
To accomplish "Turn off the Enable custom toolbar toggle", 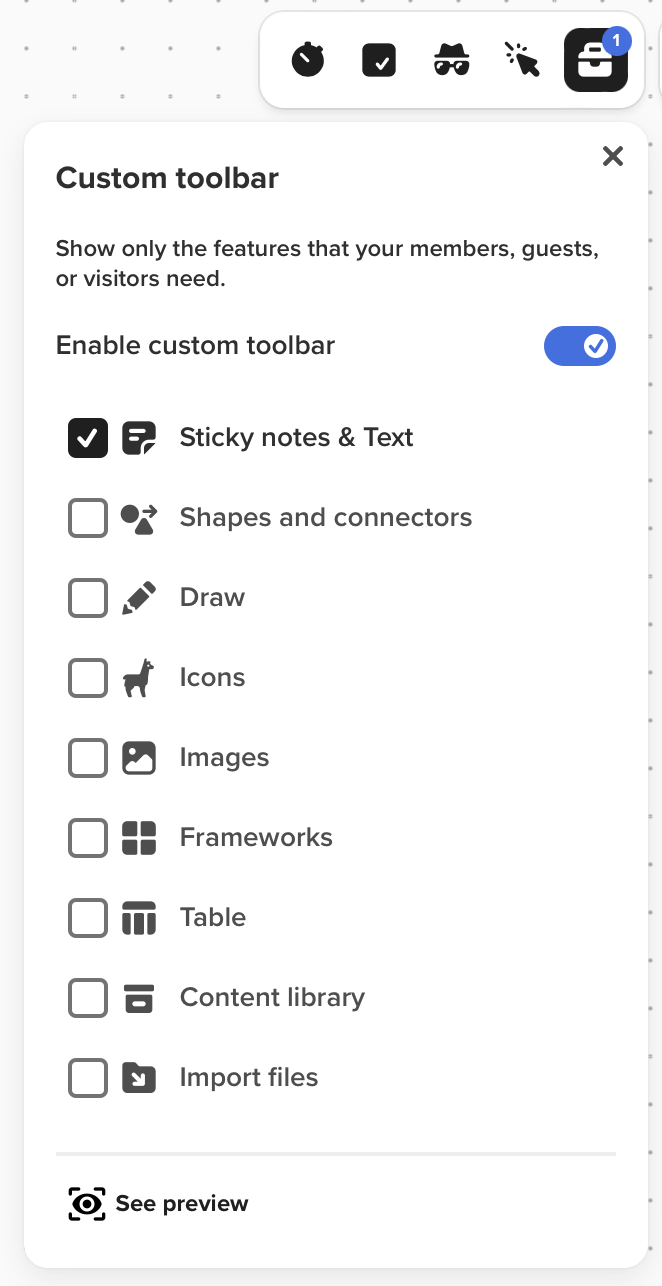I will [580, 345].
